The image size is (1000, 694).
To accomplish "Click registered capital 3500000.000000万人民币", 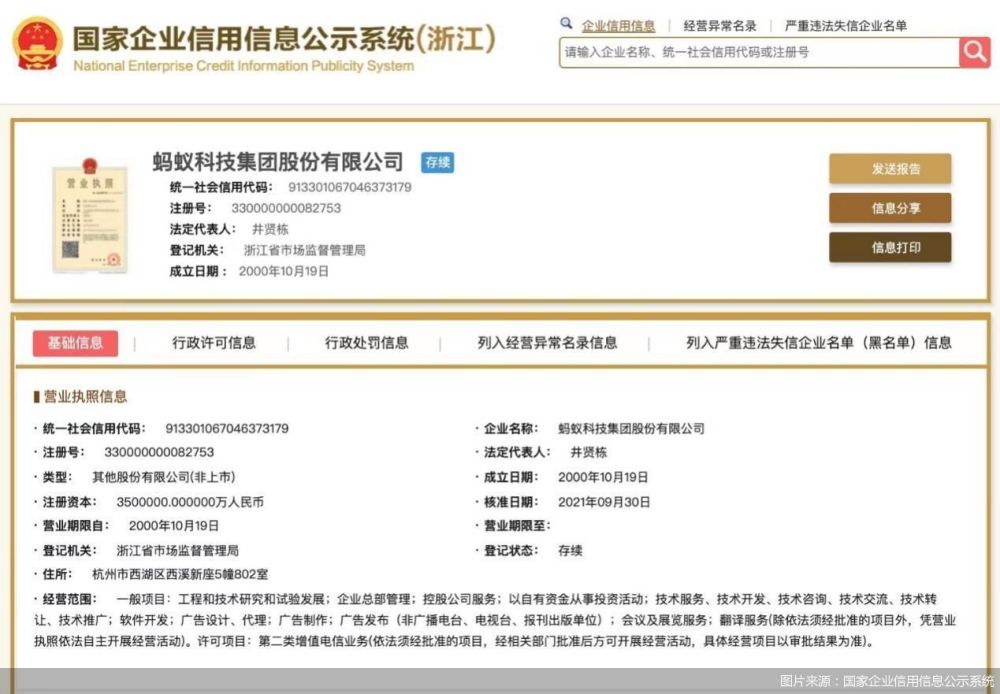I will [x=189, y=502].
